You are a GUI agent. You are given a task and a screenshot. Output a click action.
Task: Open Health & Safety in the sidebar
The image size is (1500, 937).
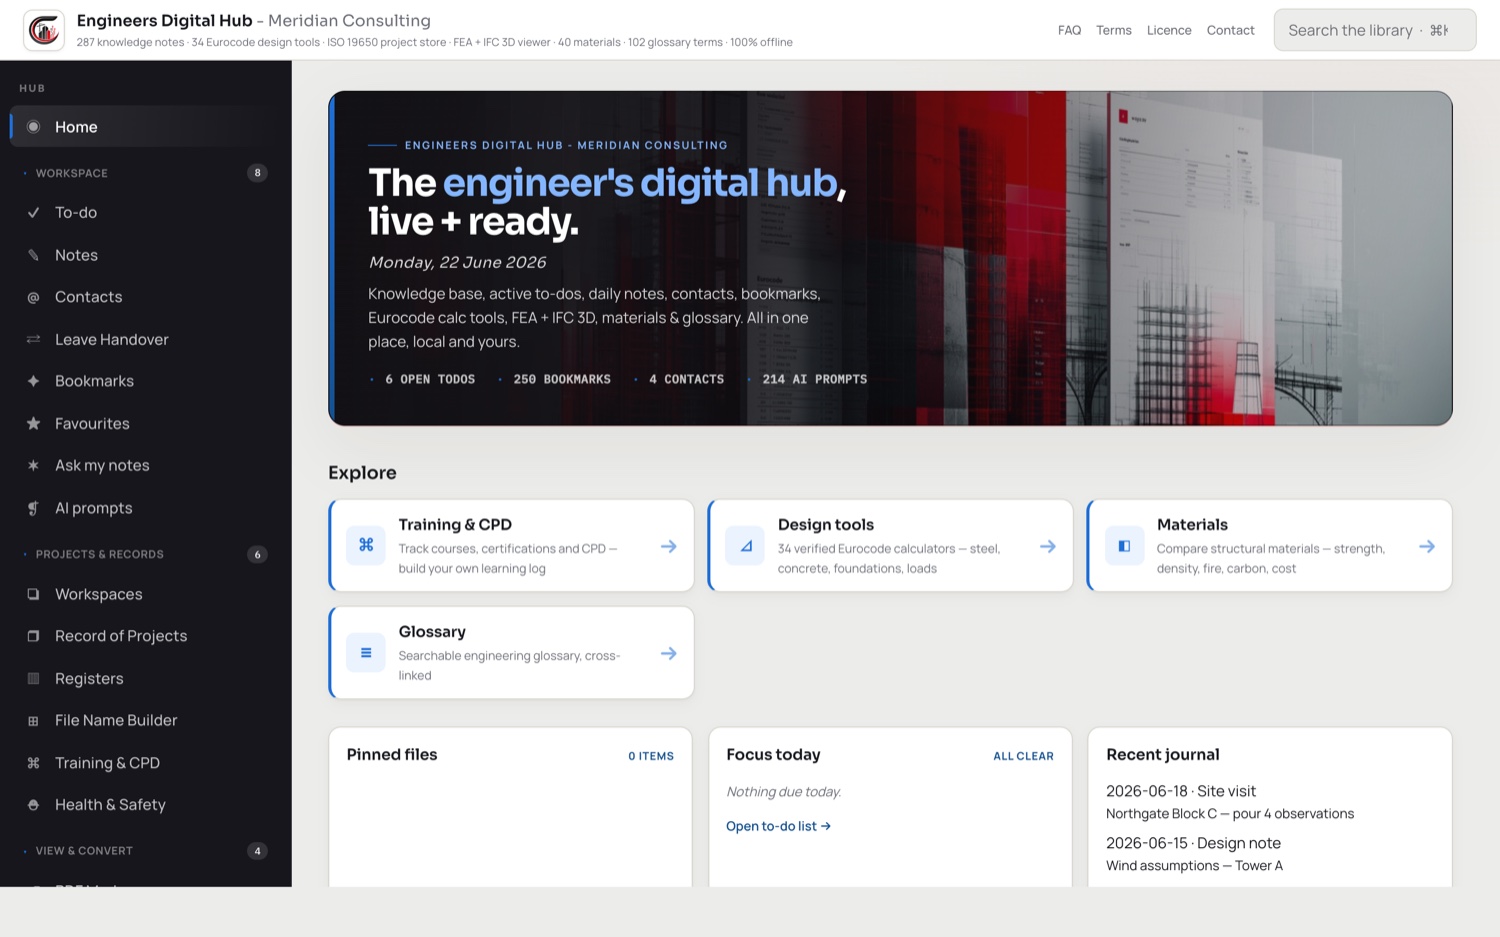146,805
